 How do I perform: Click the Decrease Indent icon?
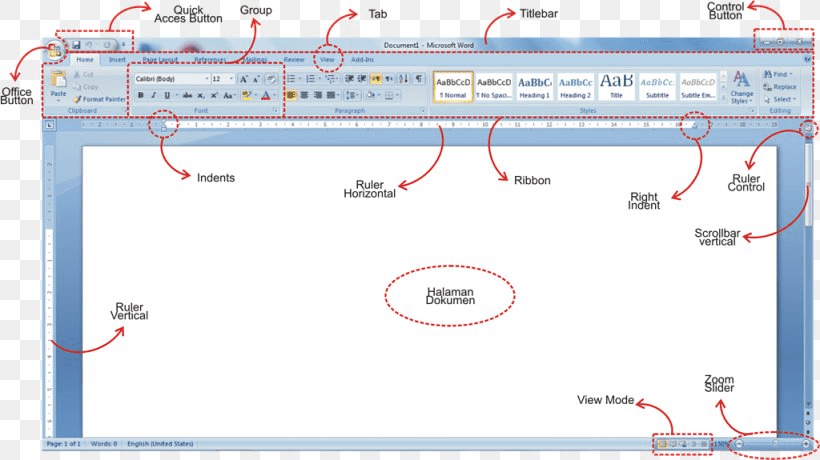pos(349,79)
